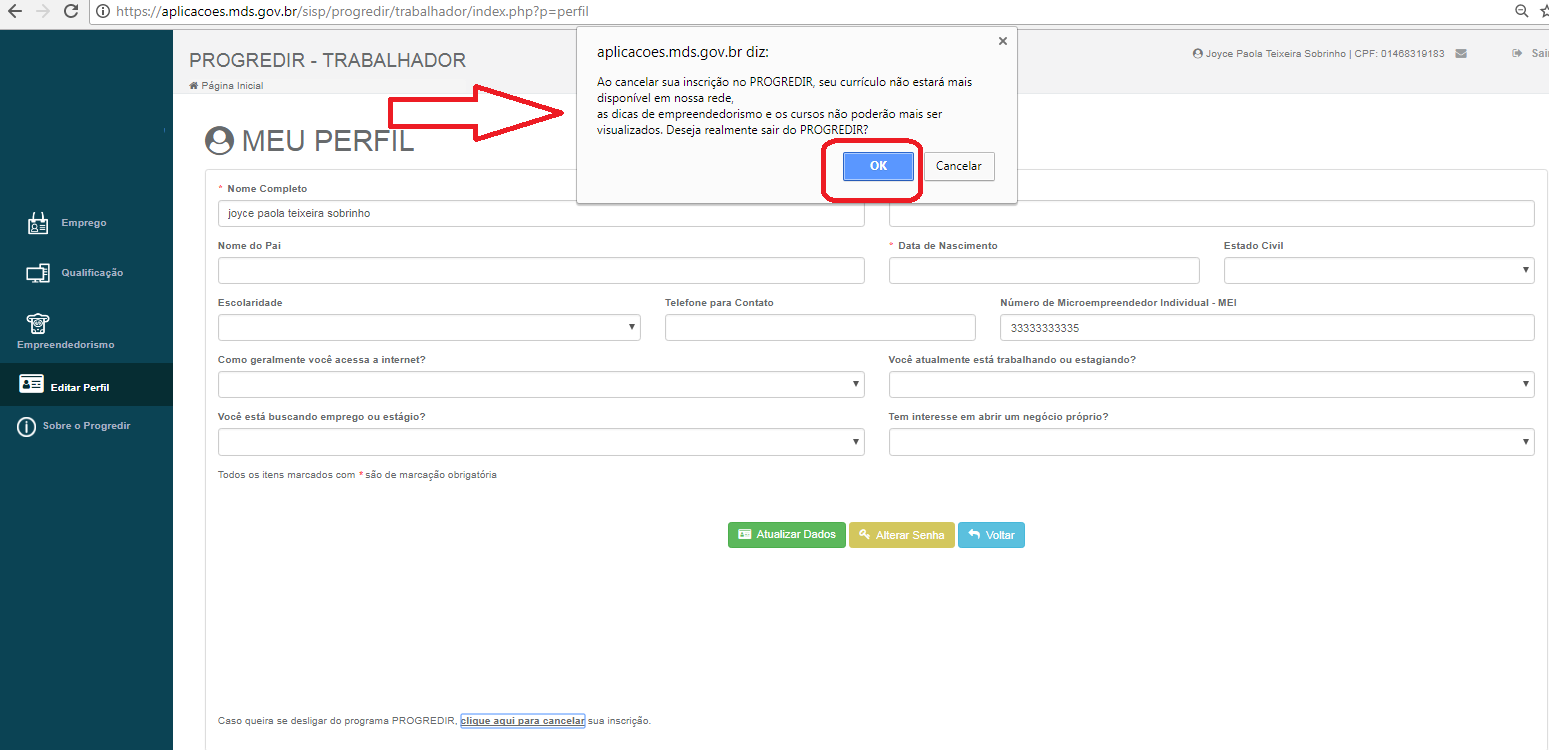The image size is (1549, 750).
Task: Close the dialog with the X icon
Action: [1002, 41]
